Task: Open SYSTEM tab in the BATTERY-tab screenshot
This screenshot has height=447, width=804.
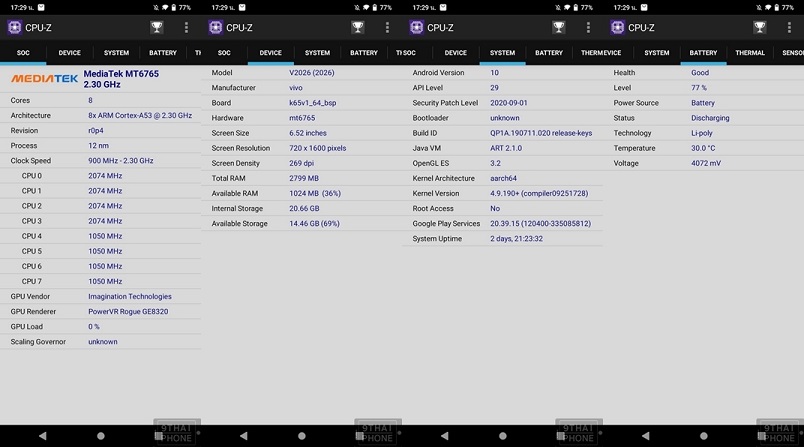Action: (x=656, y=52)
